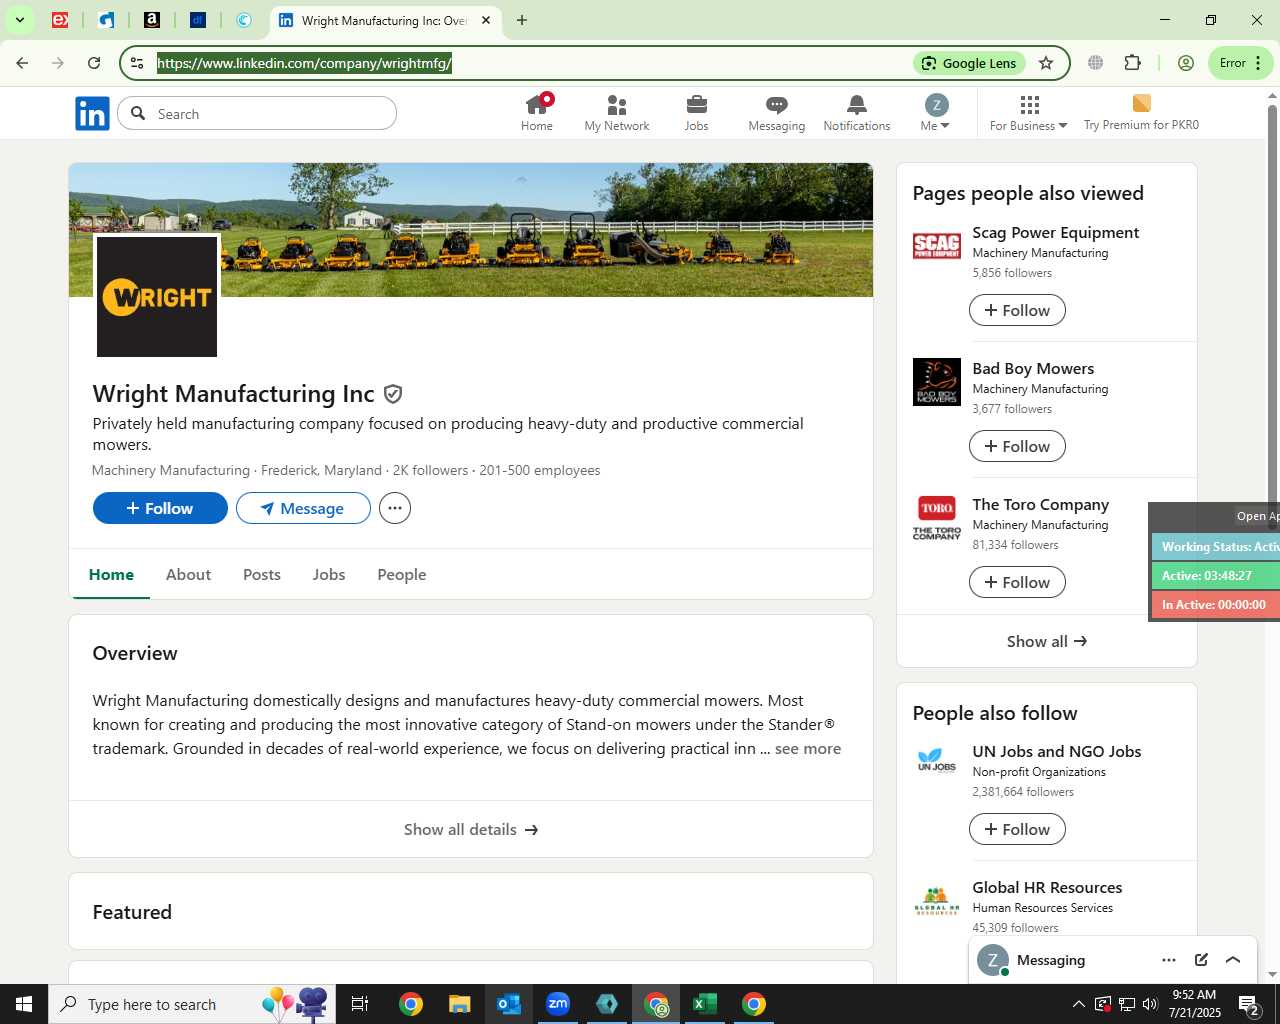Switch to the About tab
Screen dimensions: 1280x1024
[188, 574]
